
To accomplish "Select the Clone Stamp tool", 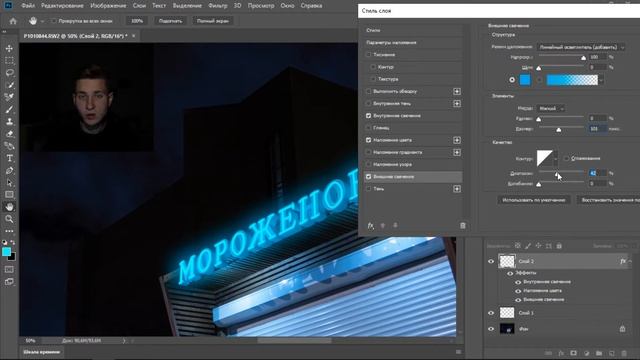I will coord(9,122).
